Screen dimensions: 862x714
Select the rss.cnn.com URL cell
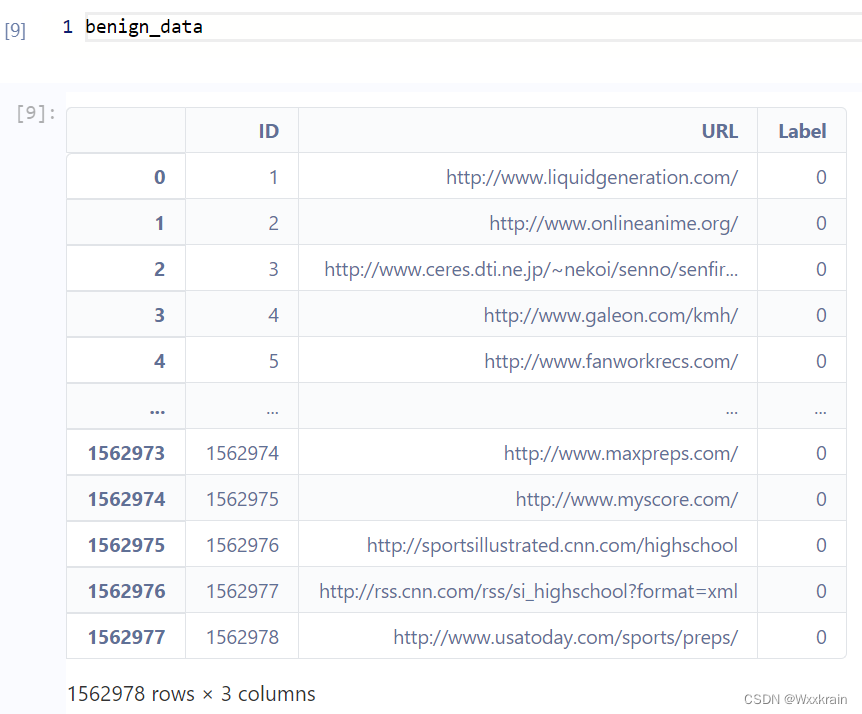click(528, 591)
